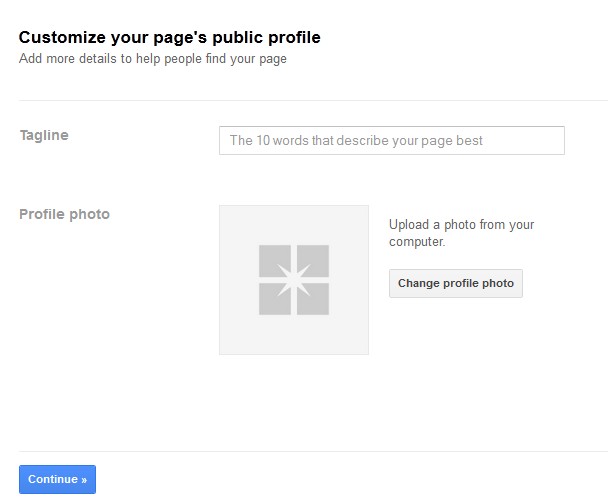
Task: Click the "Tagline" field label
Action: pos(44,135)
